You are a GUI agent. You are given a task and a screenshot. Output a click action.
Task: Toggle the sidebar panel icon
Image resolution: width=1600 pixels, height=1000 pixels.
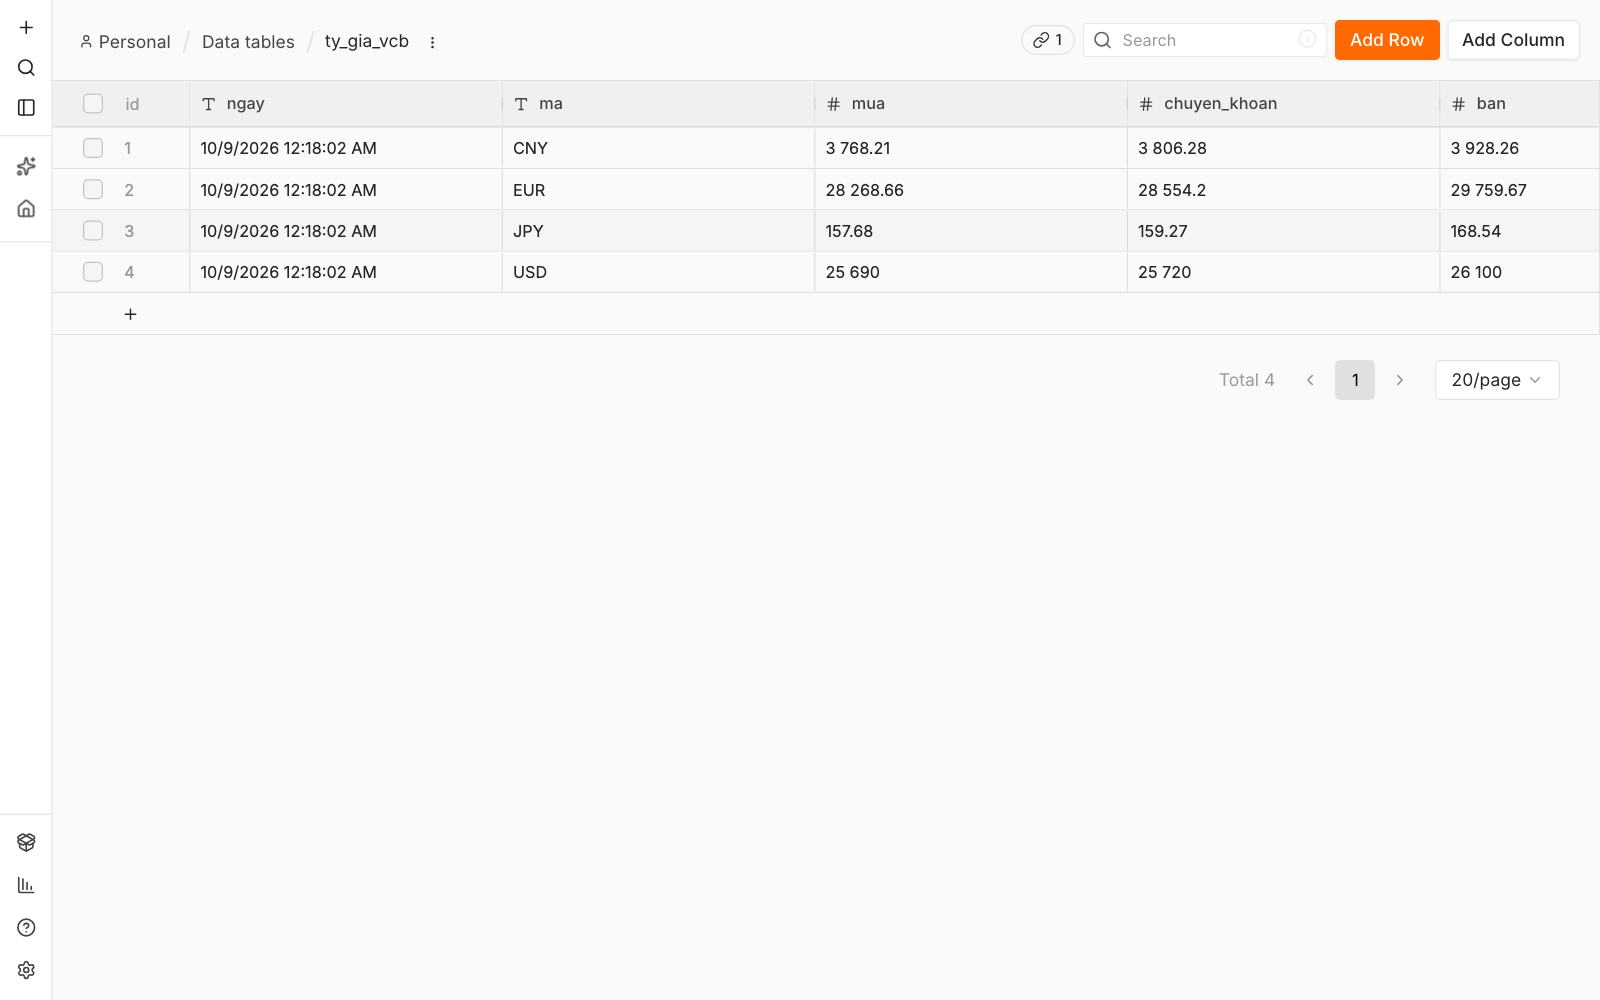[x=26, y=107]
